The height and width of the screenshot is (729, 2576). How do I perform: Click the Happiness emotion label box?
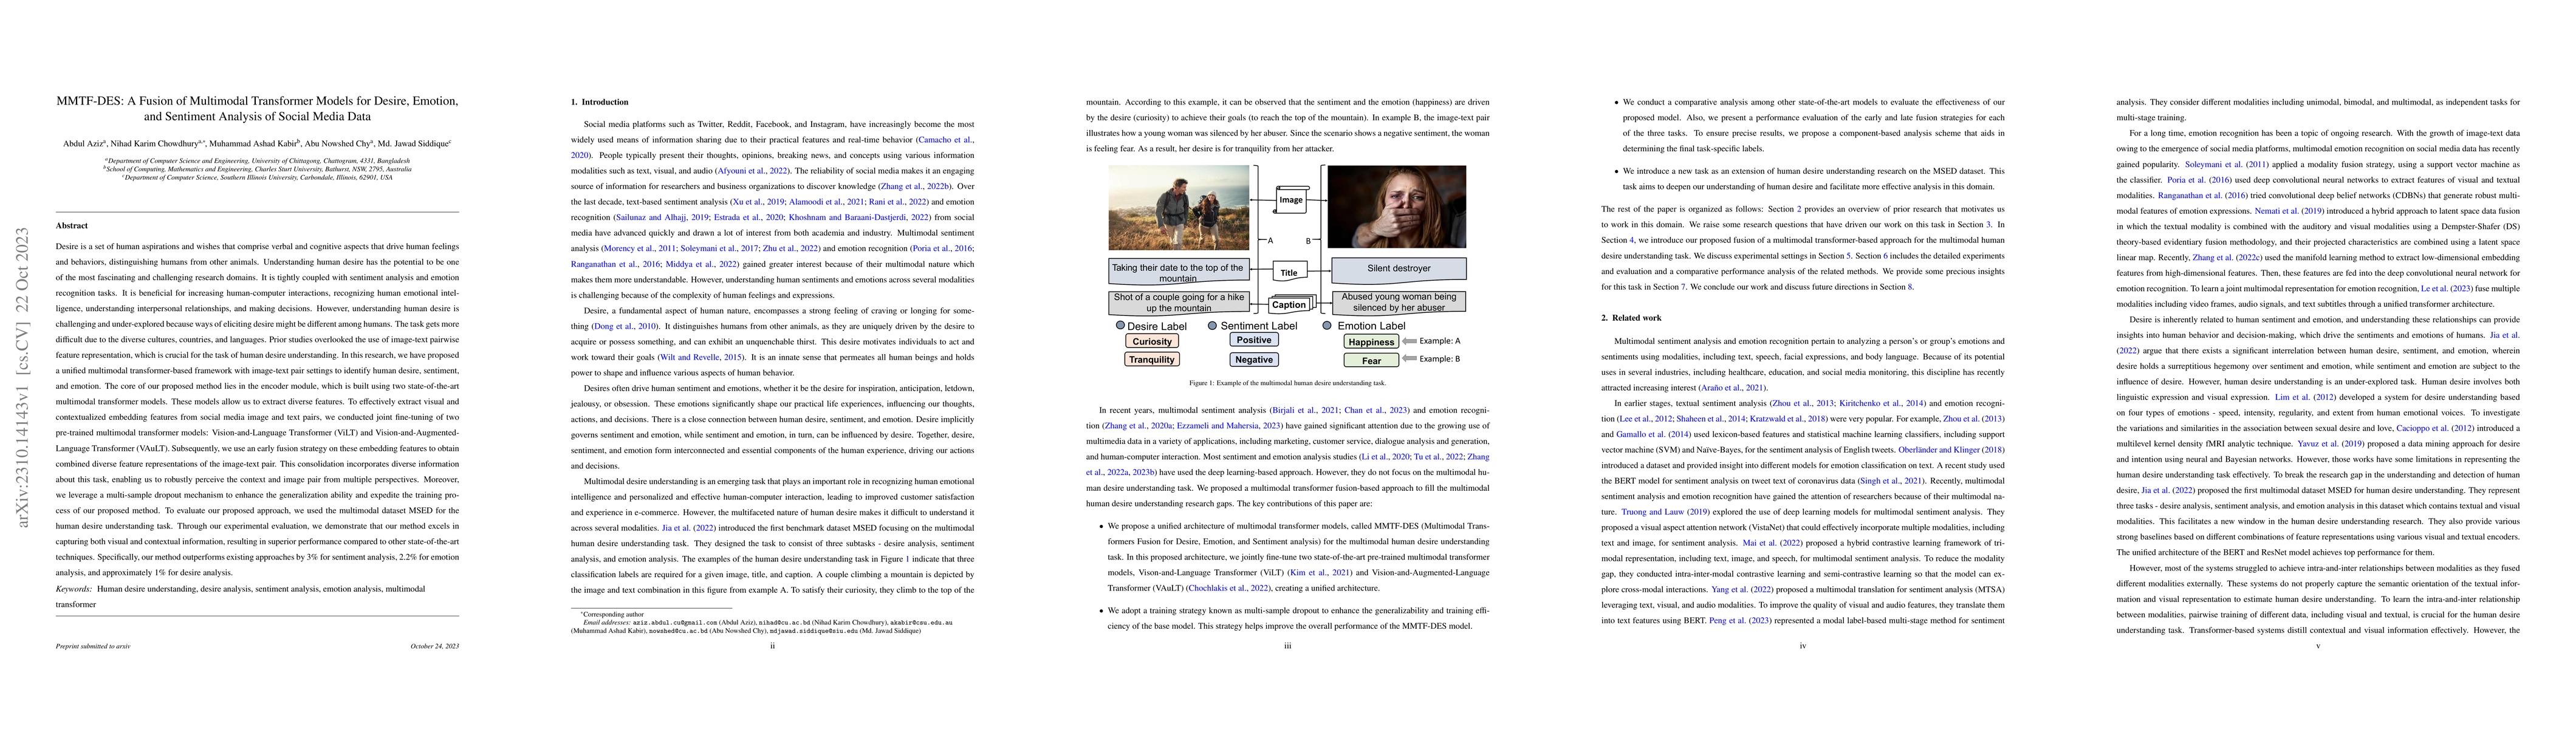tap(1371, 342)
